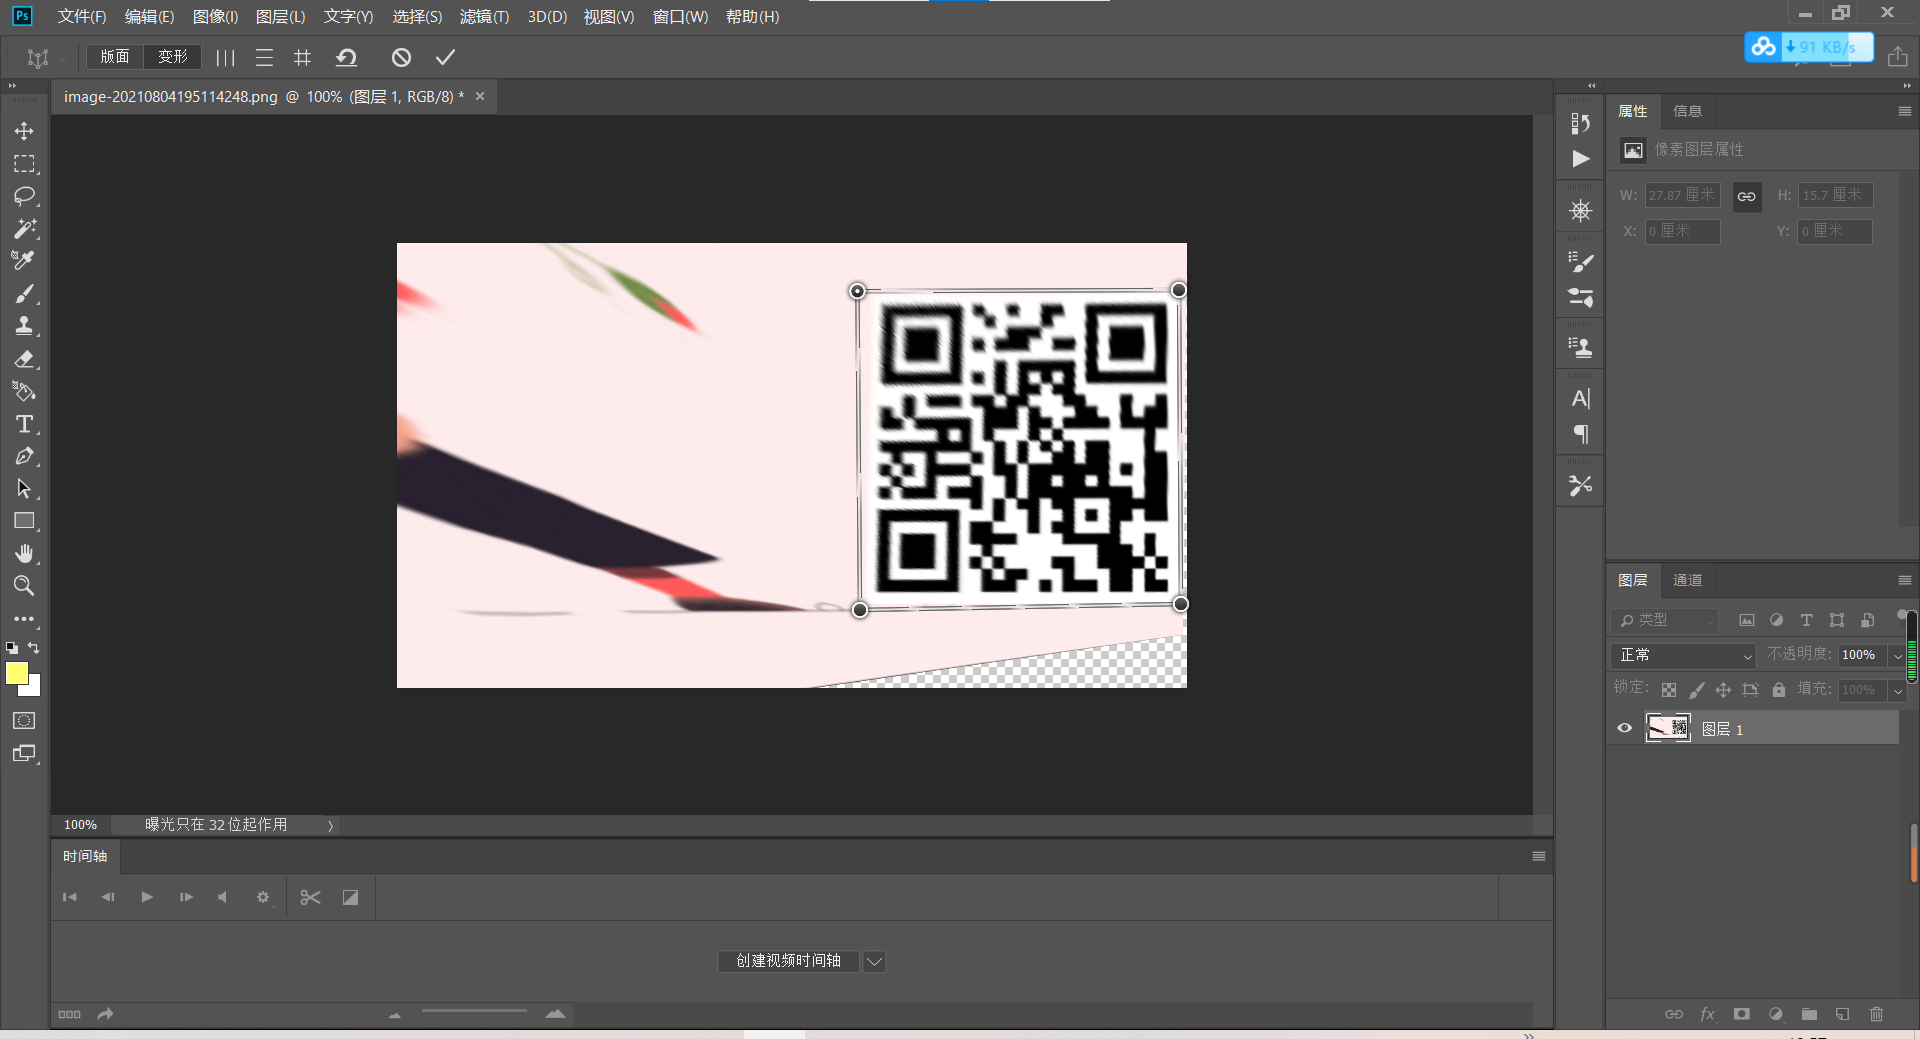The height and width of the screenshot is (1039, 1920).
Task: Select the Clone Stamp tool
Action: (24, 326)
